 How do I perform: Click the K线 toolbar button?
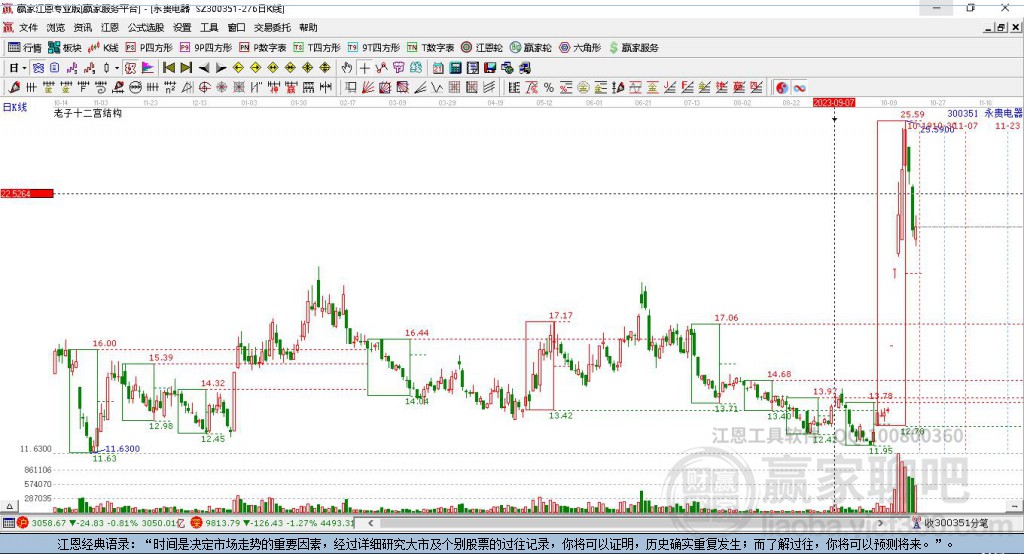(x=103, y=48)
